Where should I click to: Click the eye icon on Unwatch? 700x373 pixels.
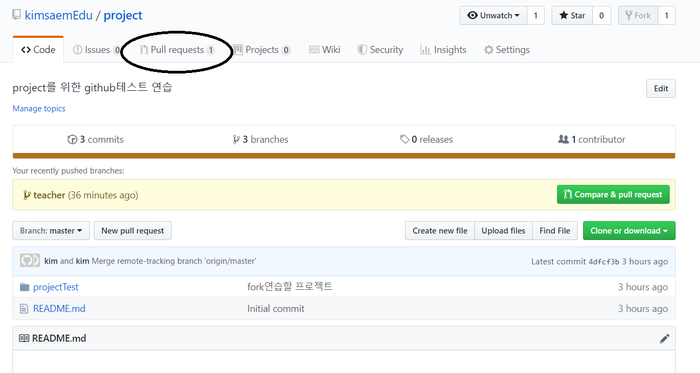(x=472, y=16)
